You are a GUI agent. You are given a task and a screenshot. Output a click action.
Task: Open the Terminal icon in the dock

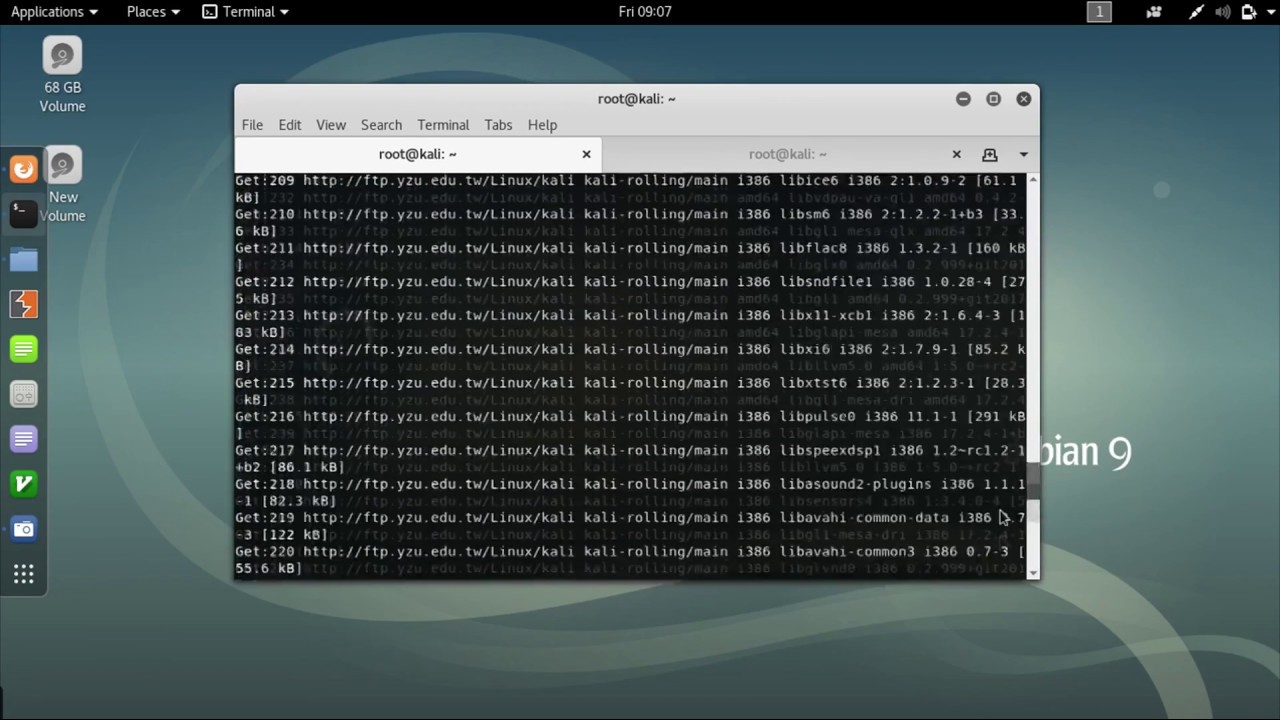[x=23, y=213]
